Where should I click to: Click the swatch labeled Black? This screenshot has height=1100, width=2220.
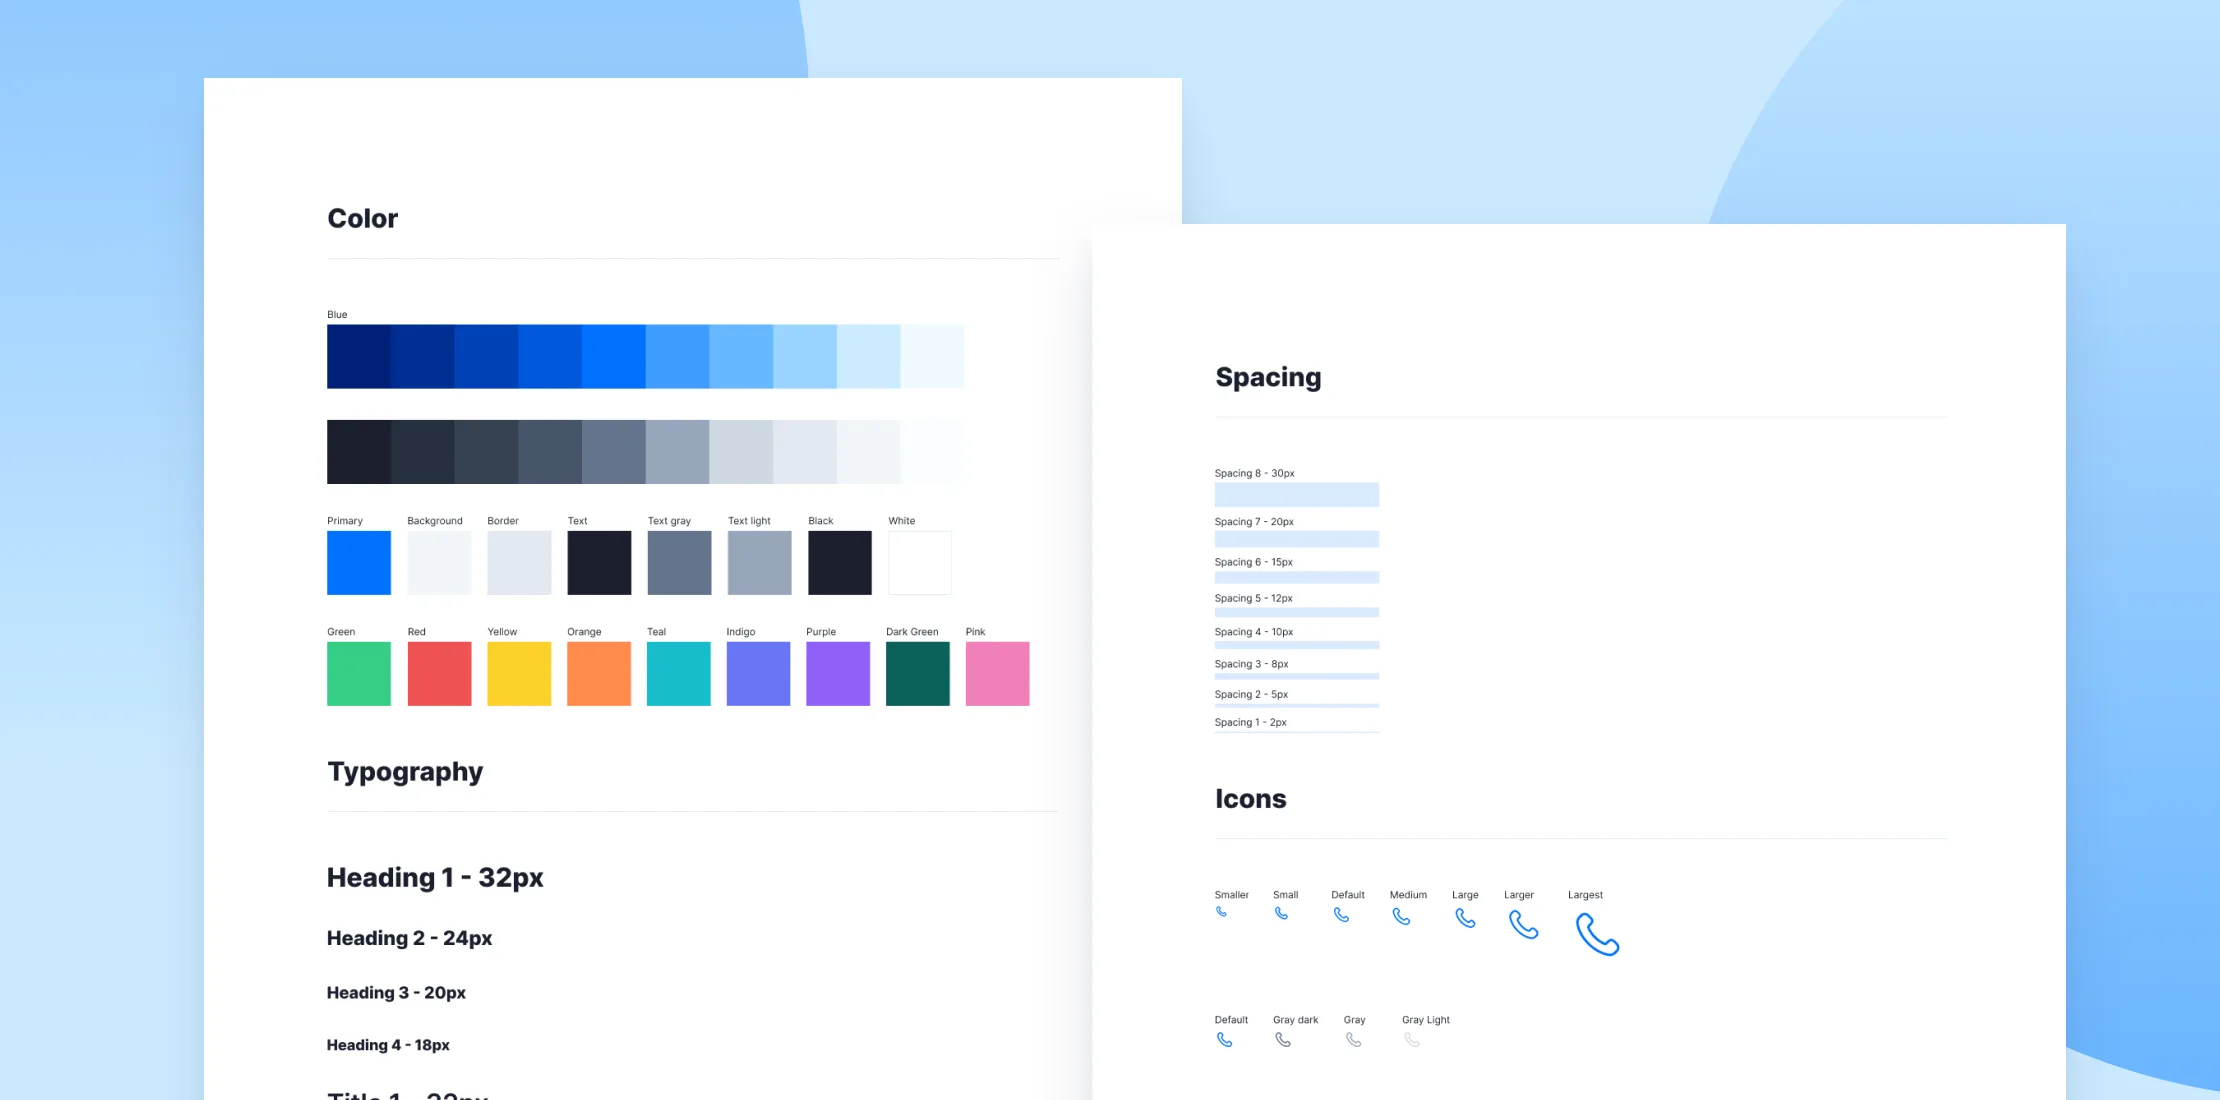(840, 563)
